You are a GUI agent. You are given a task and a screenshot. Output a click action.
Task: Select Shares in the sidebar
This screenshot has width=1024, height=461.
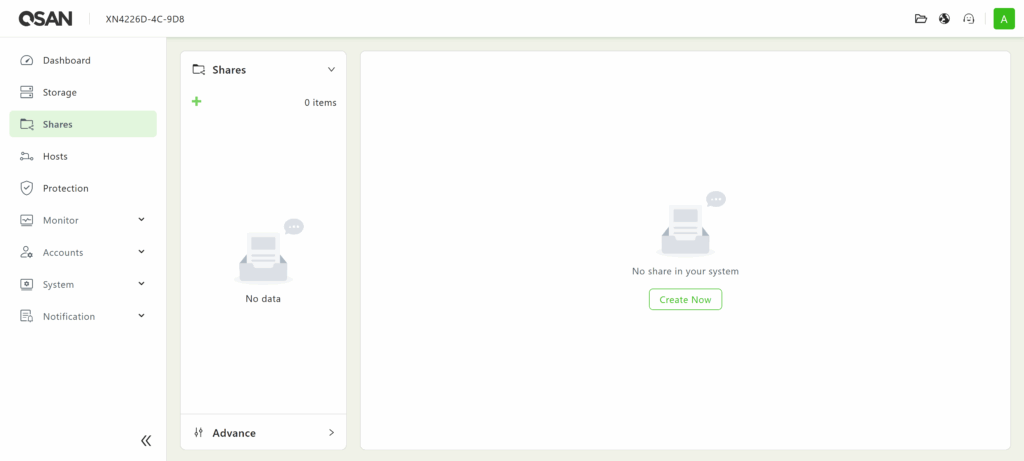[57, 124]
